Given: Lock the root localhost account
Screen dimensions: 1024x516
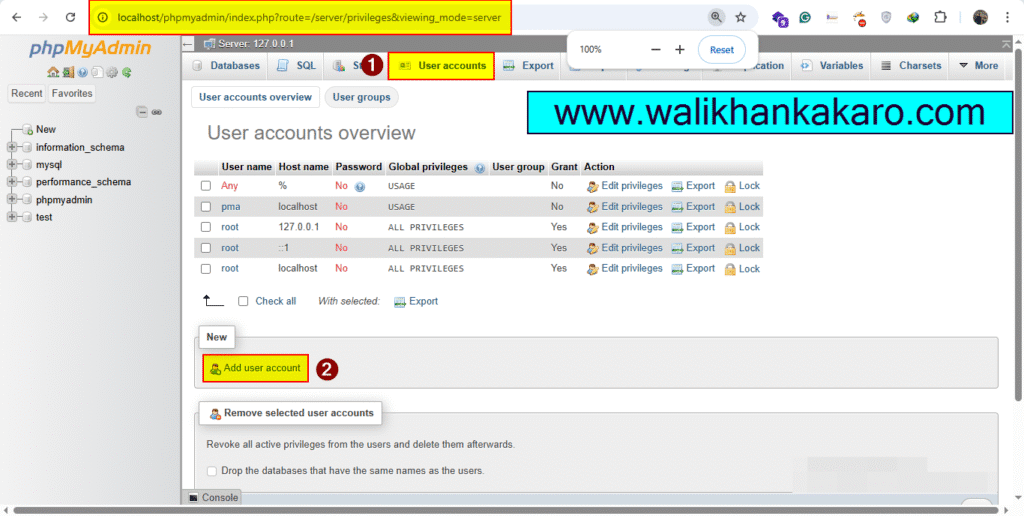Looking at the screenshot, I should tap(743, 269).
